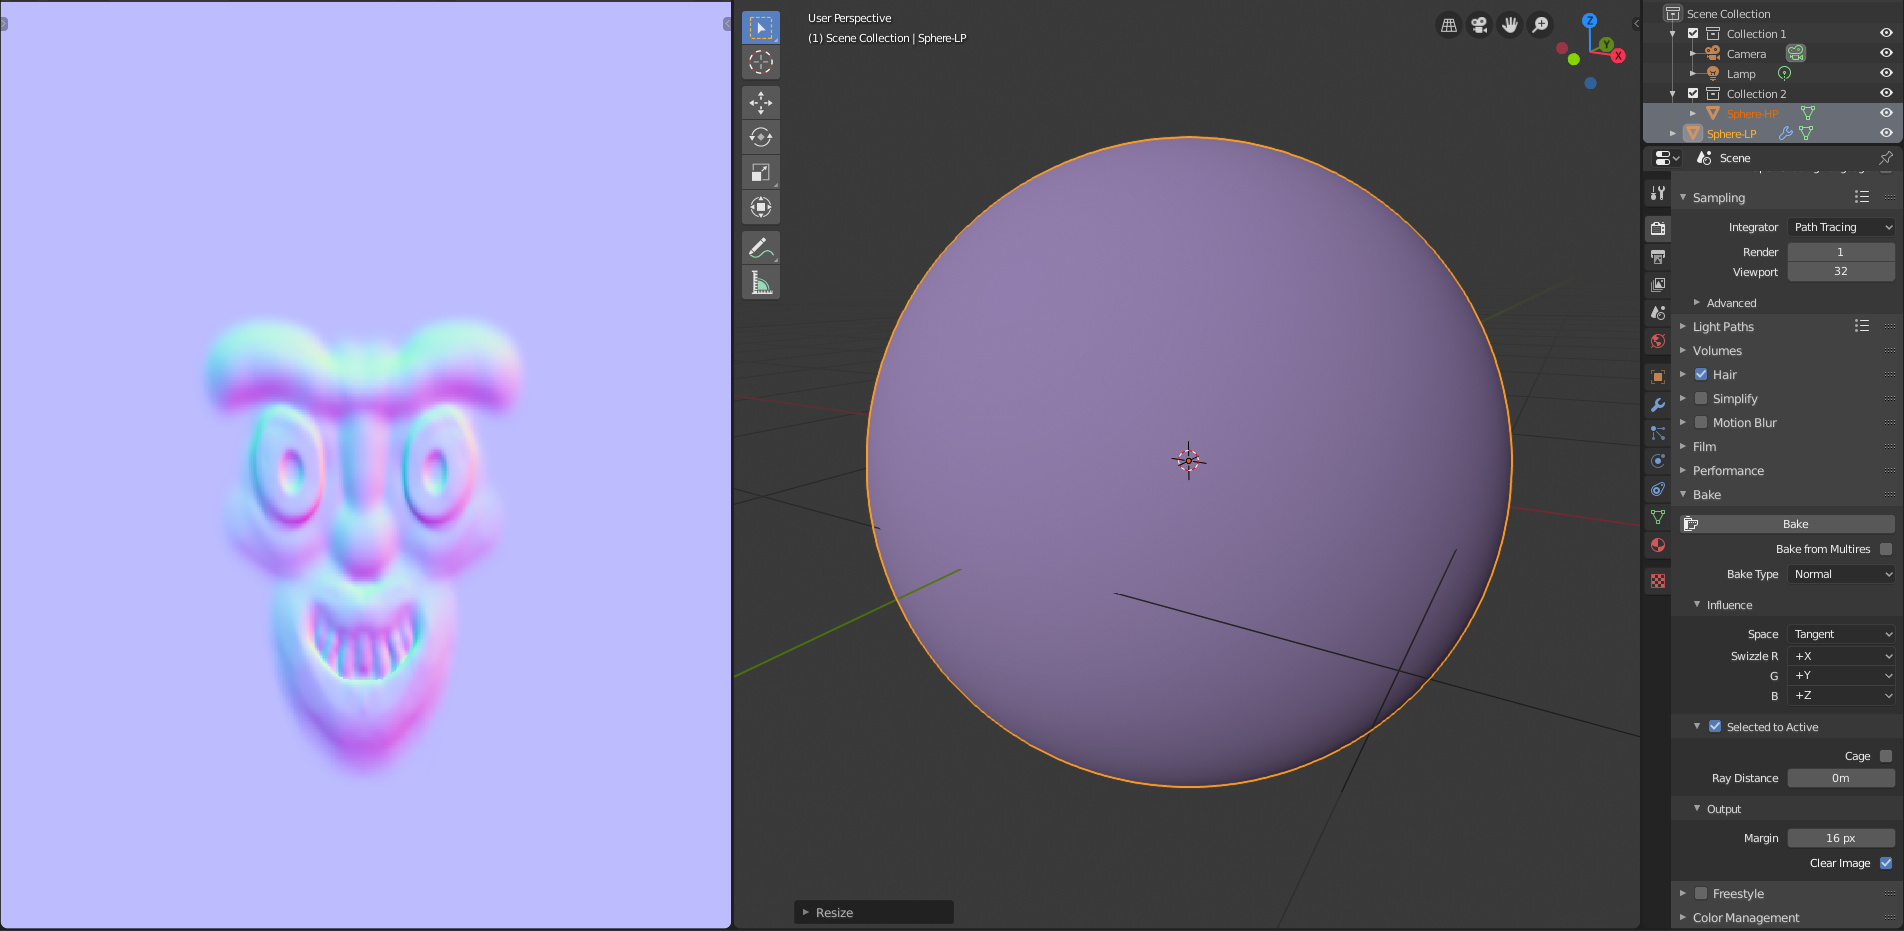Choose the Move tool
The height and width of the screenshot is (931, 1904).
tap(761, 102)
